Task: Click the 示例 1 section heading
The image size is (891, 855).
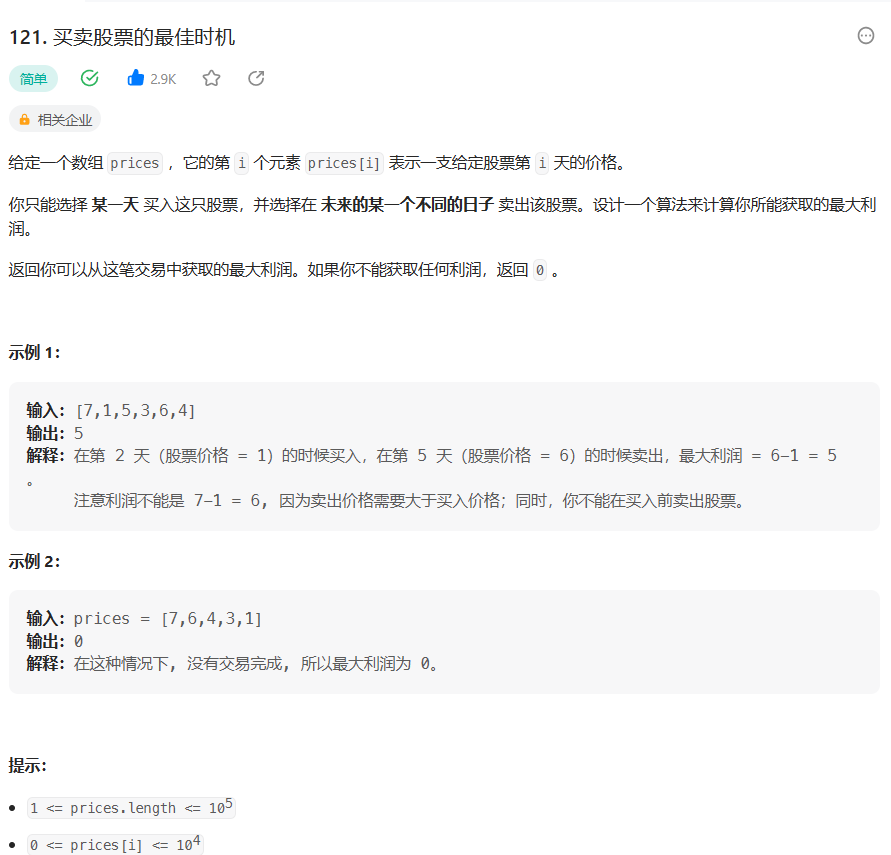Action: (x=34, y=352)
